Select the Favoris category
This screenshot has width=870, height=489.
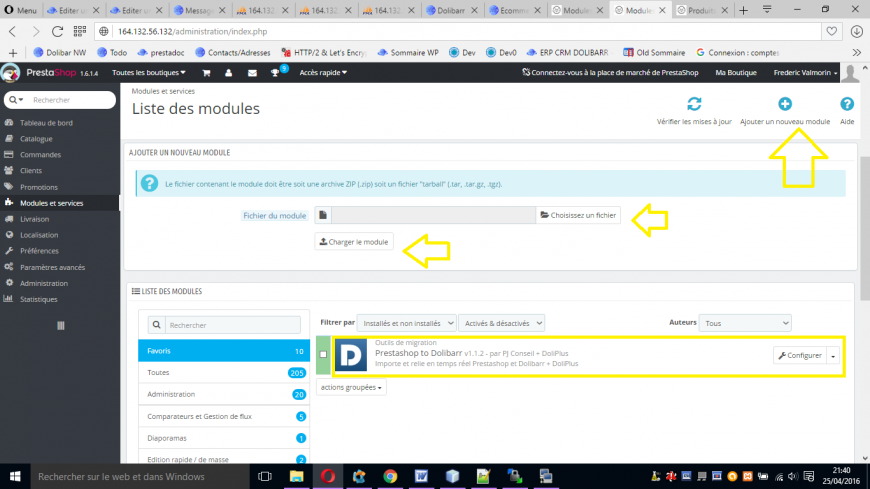(224, 351)
